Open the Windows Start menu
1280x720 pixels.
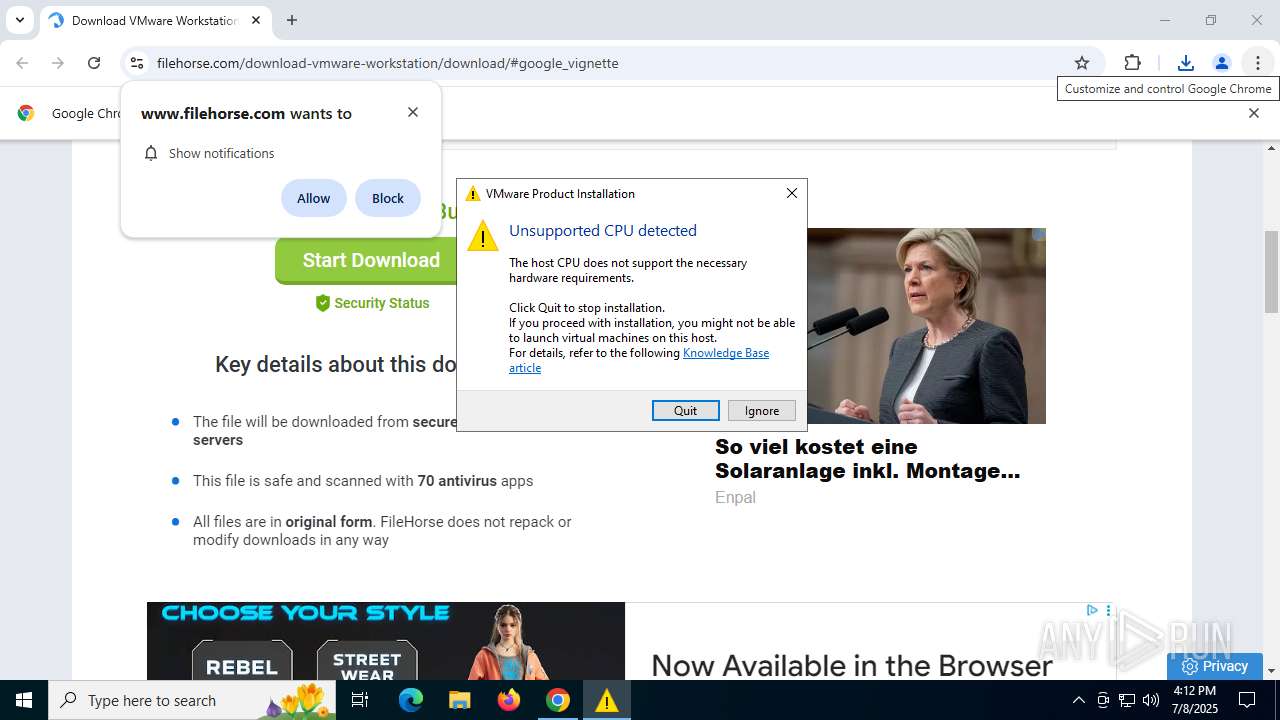[24, 700]
